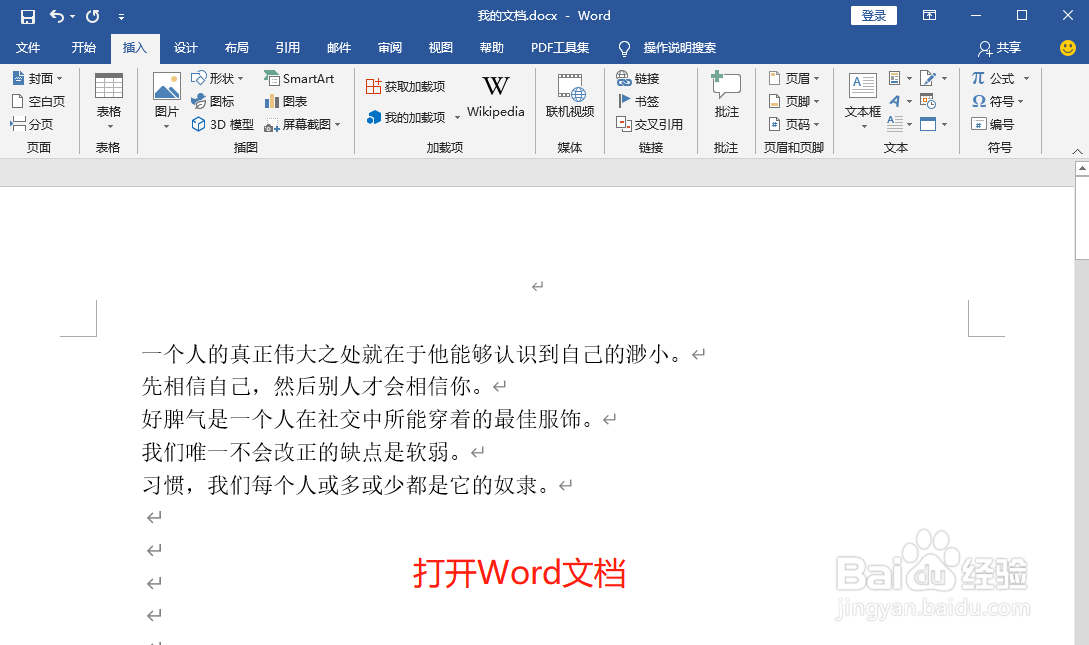Click the Signature Line pen icon
This screenshot has width=1089, height=645.
[928, 78]
